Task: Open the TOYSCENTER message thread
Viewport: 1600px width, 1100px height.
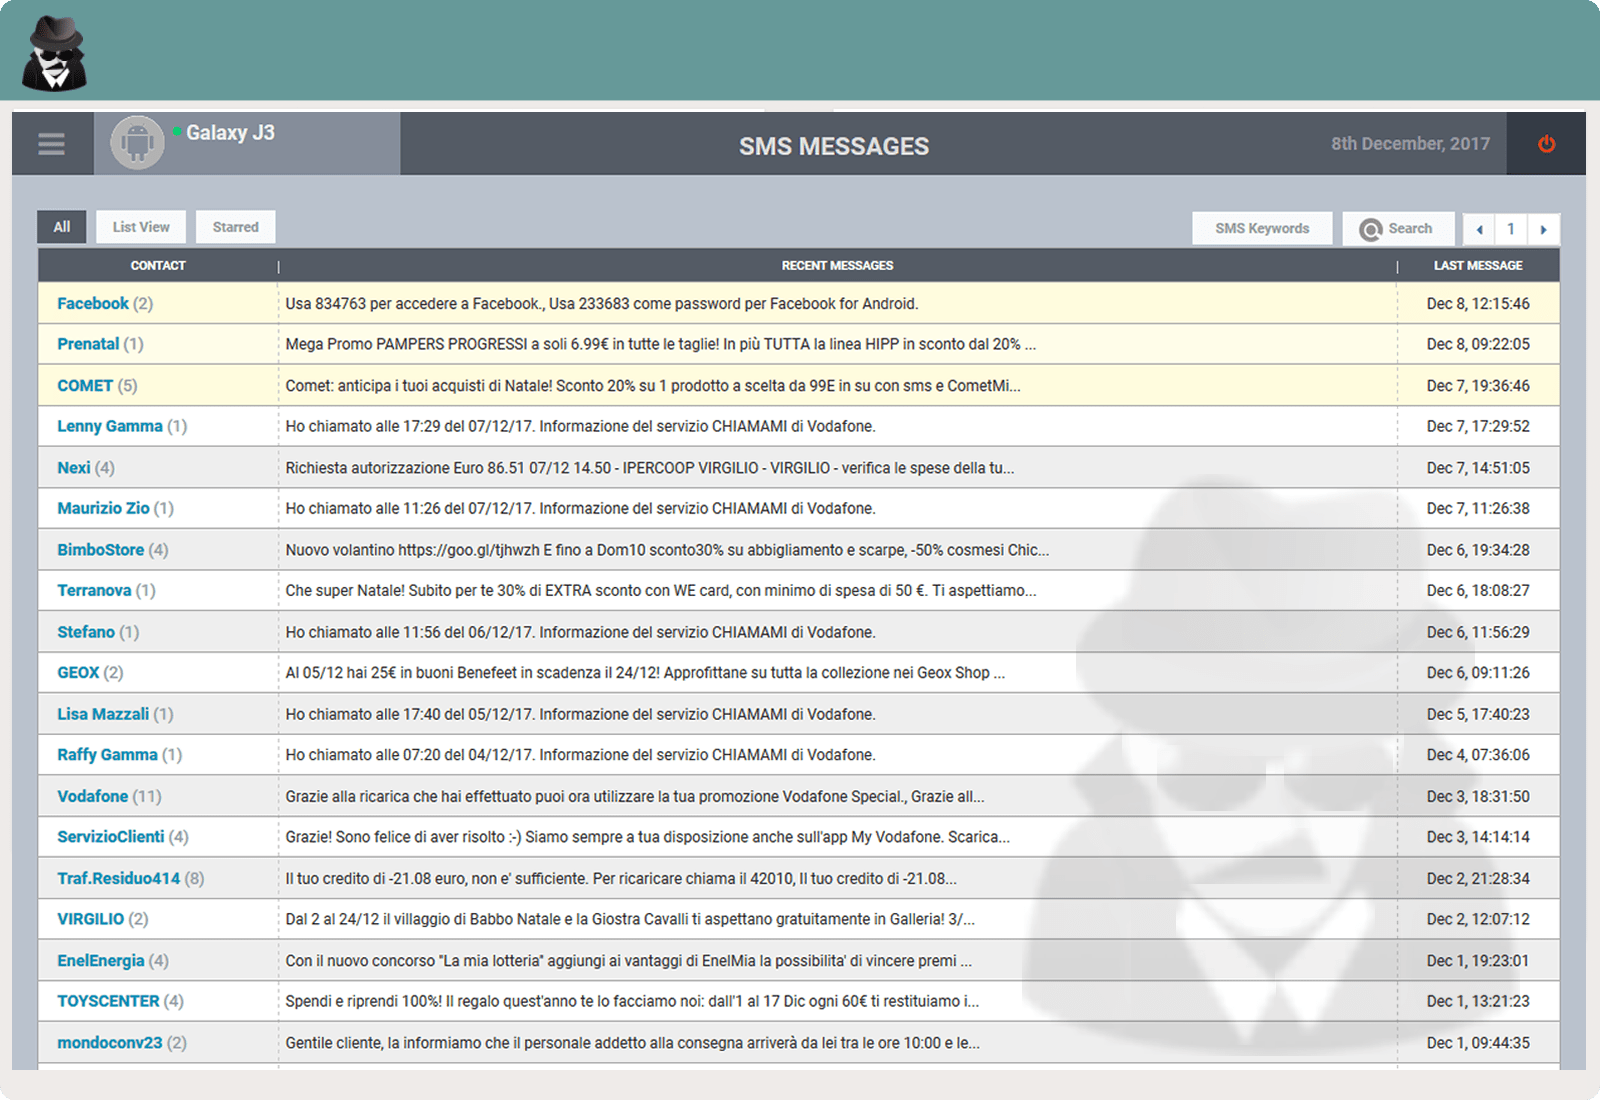Action: pyautogui.click(x=108, y=1001)
